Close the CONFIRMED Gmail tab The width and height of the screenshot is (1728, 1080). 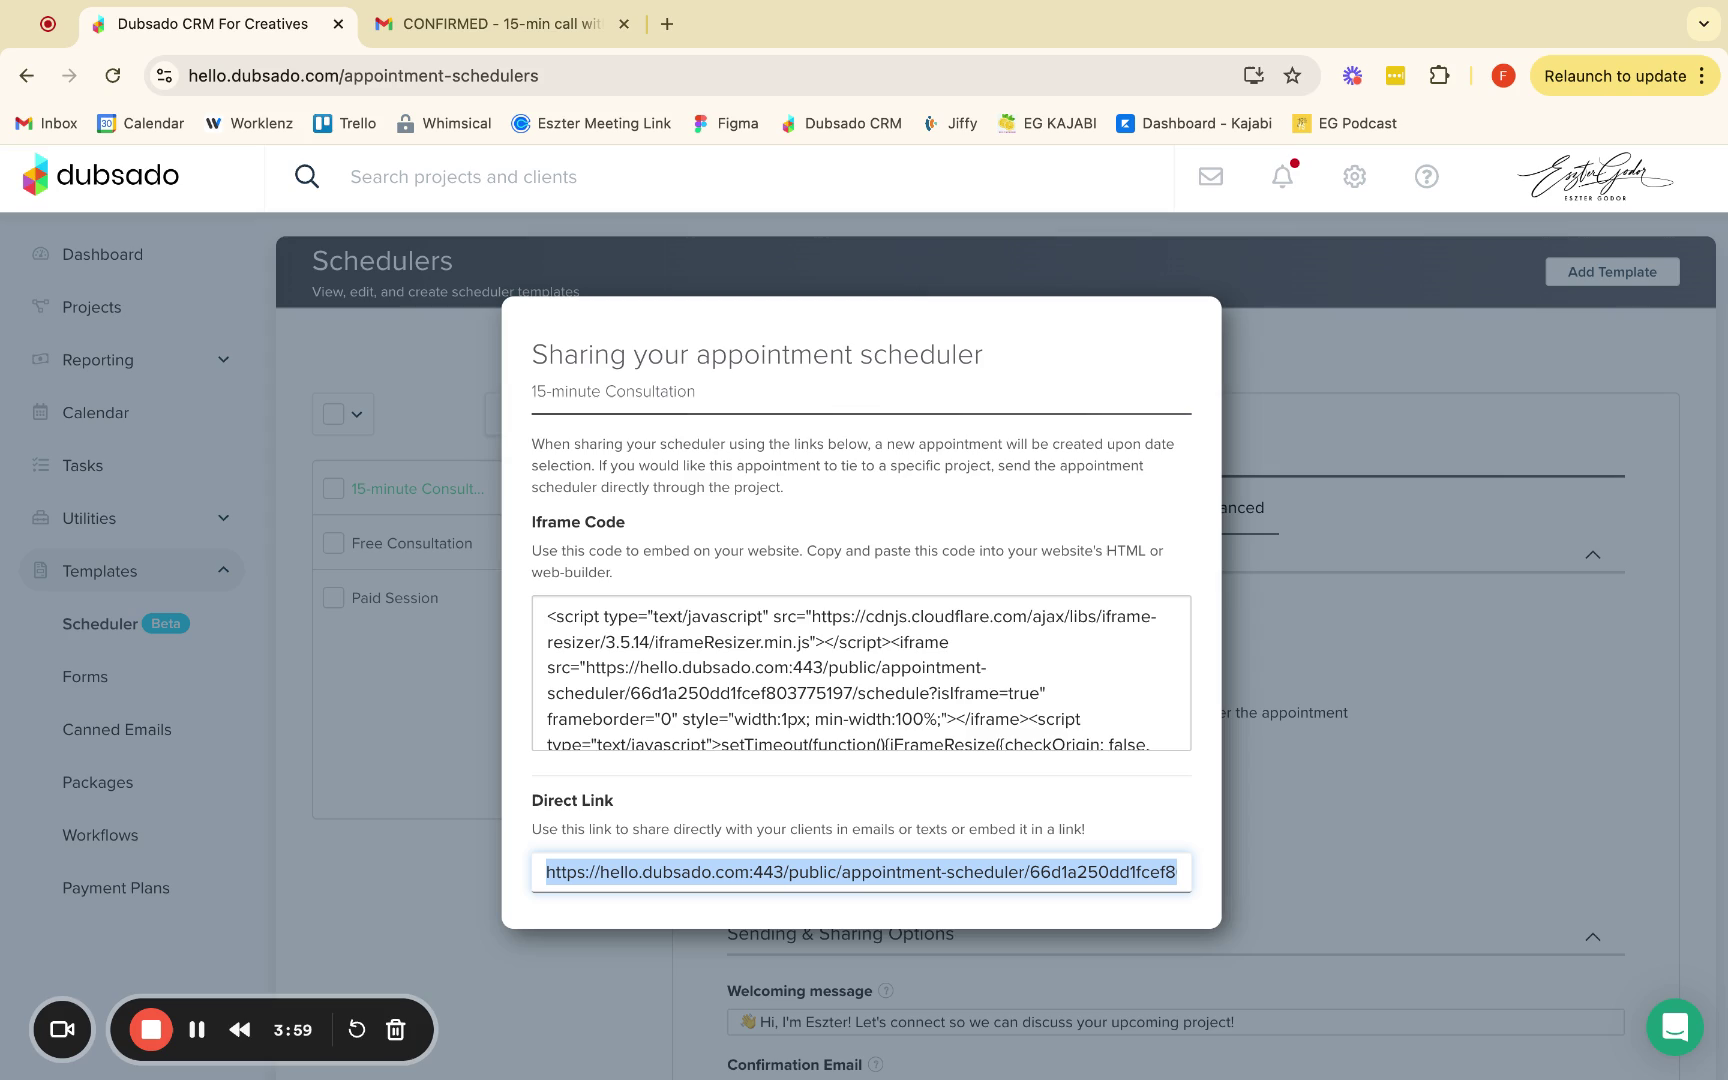624,24
